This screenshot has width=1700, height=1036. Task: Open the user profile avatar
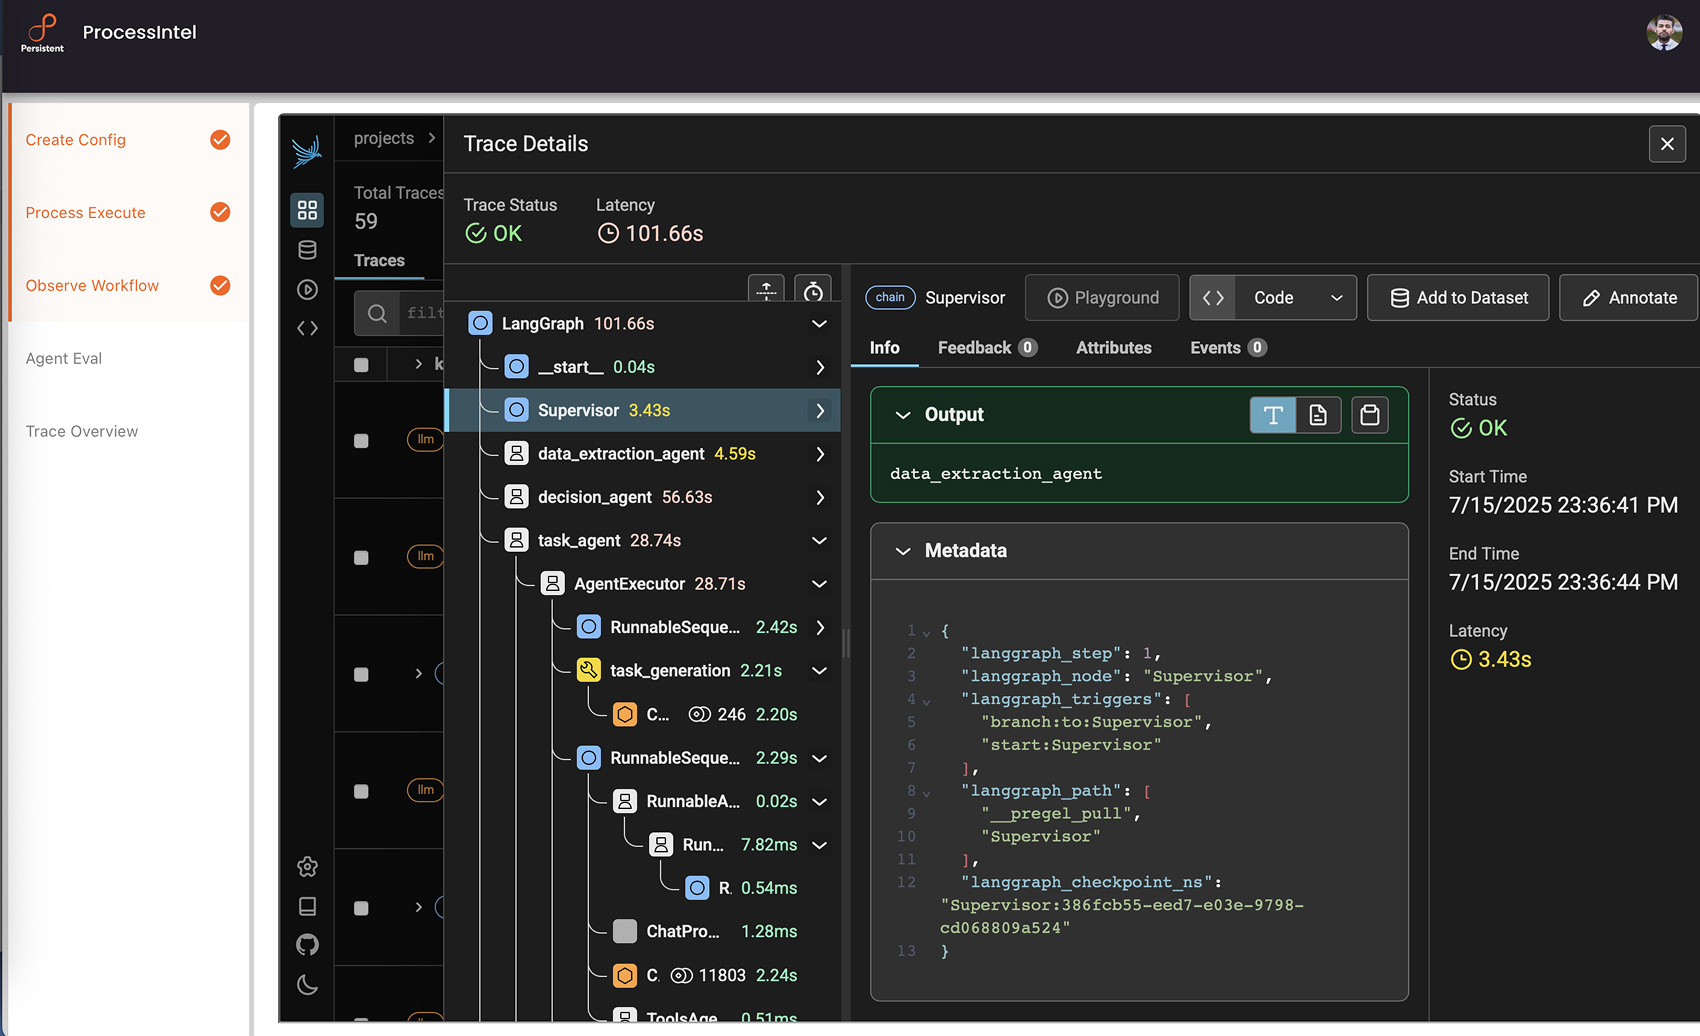click(1664, 33)
